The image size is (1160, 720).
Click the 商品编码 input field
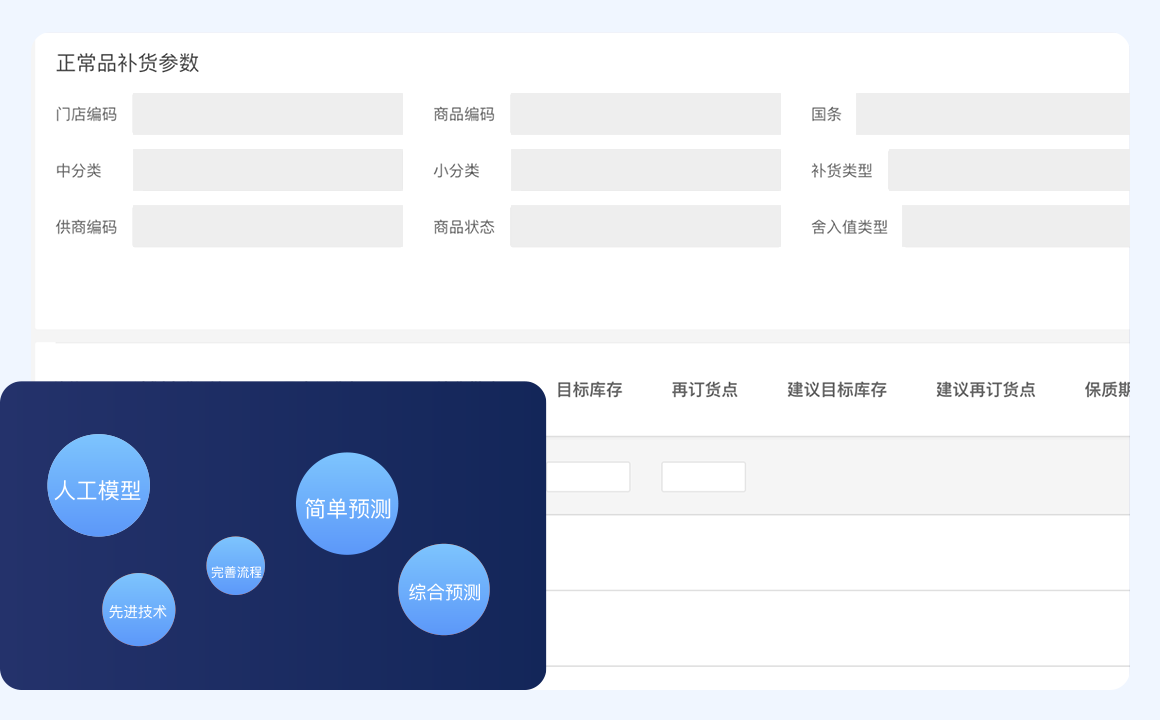pos(645,114)
